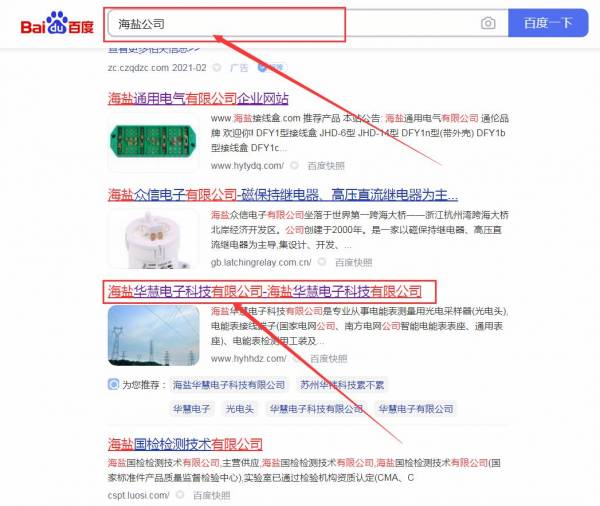
Task: Open 海盐国检检测技术有限公司 result
Action: (x=185, y=444)
